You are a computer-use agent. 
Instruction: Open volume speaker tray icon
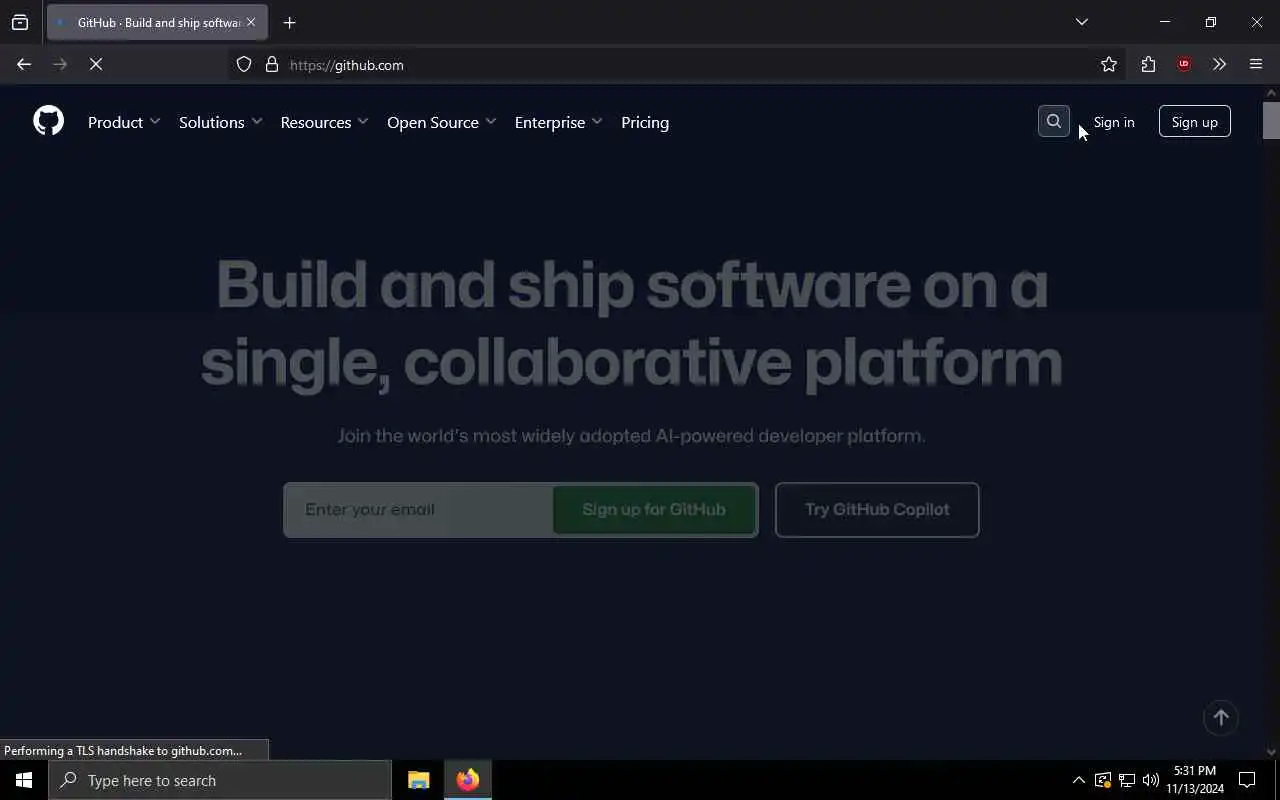[x=1151, y=780]
